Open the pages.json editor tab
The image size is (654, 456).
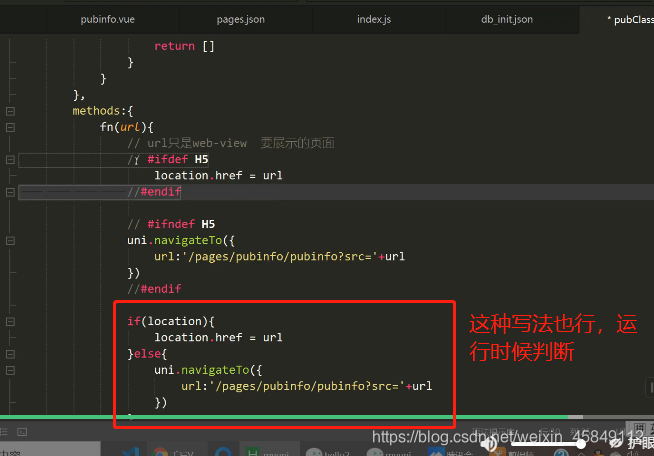(x=241, y=19)
